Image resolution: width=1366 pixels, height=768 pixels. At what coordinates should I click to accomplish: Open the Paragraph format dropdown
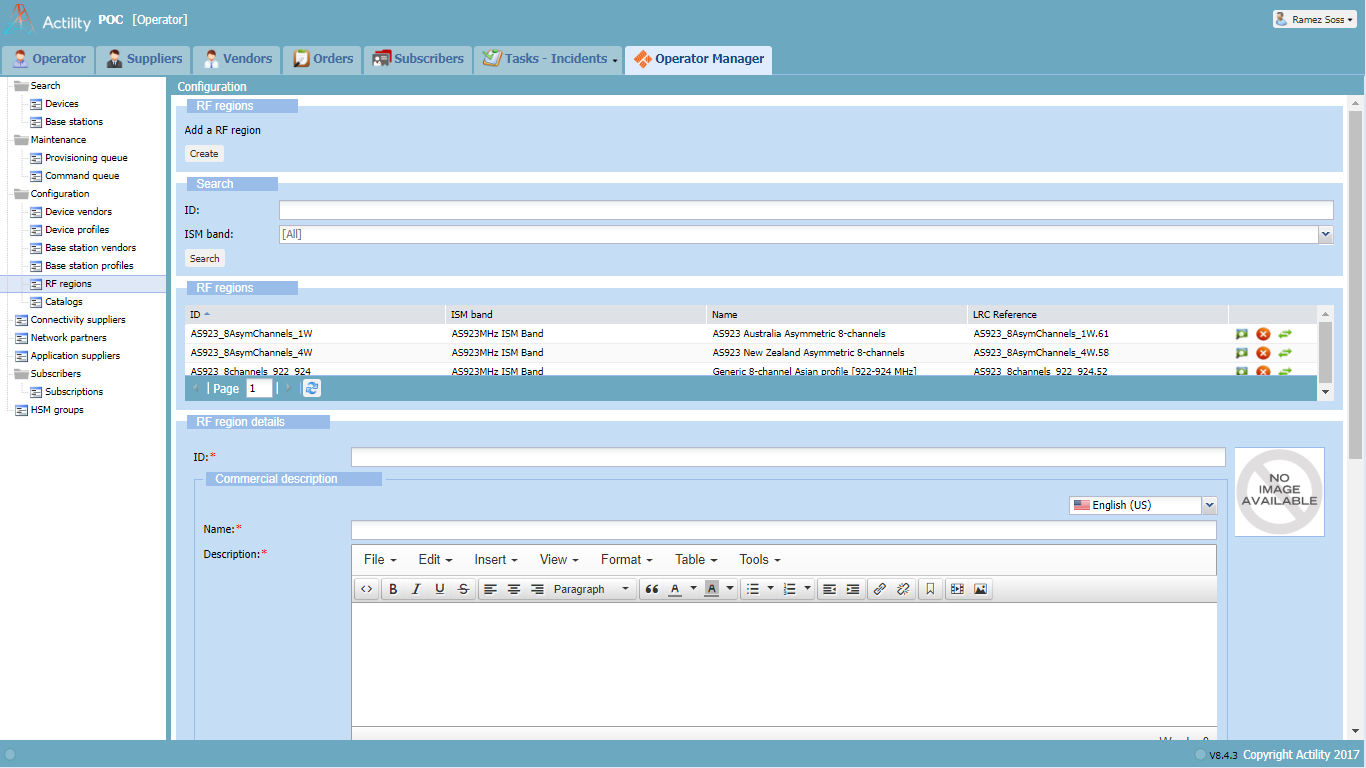click(x=592, y=589)
